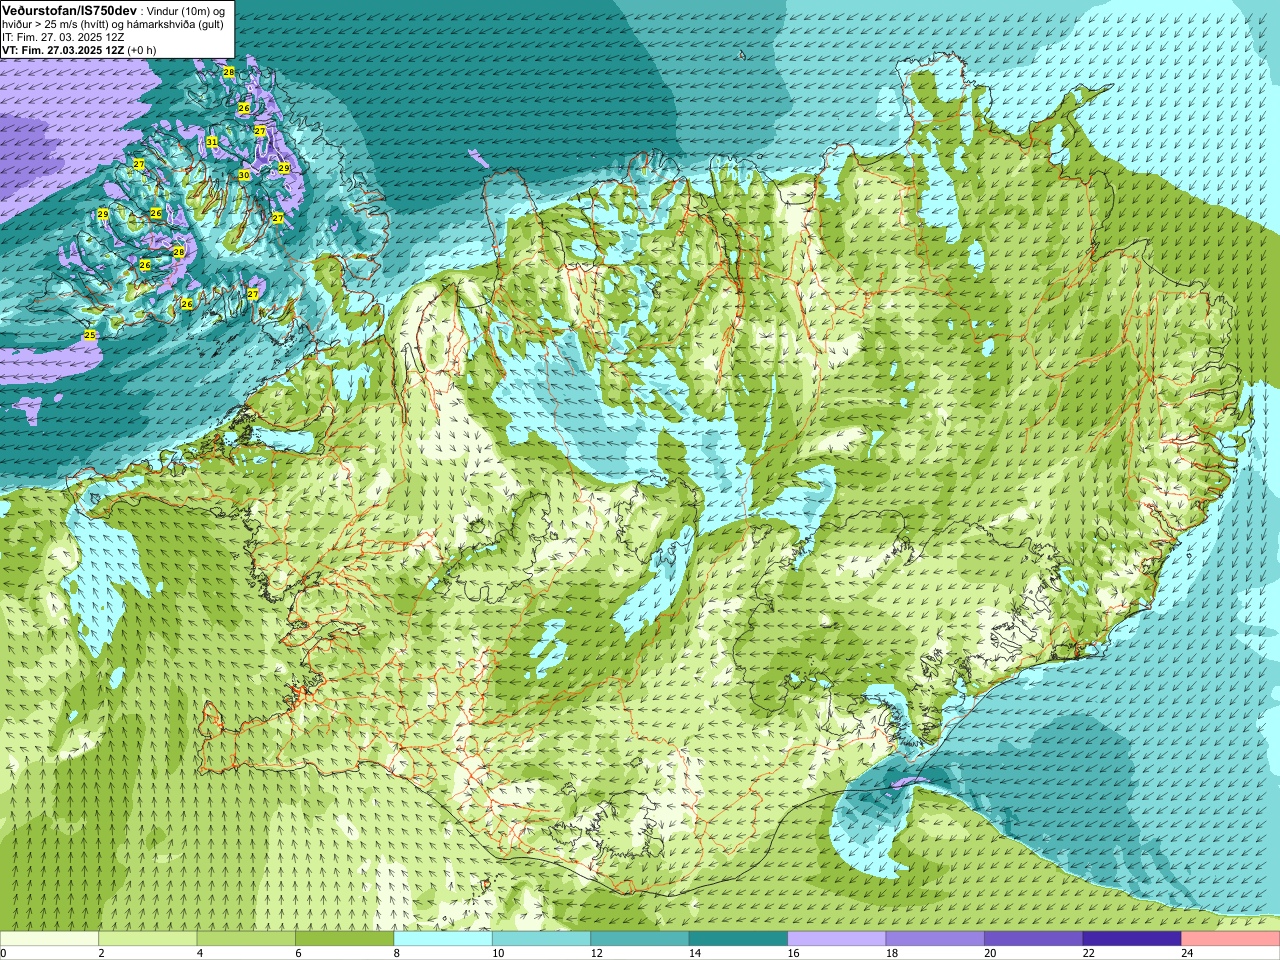Click the color scale tick label 8
This screenshot has height=960, width=1280.
(397, 953)
